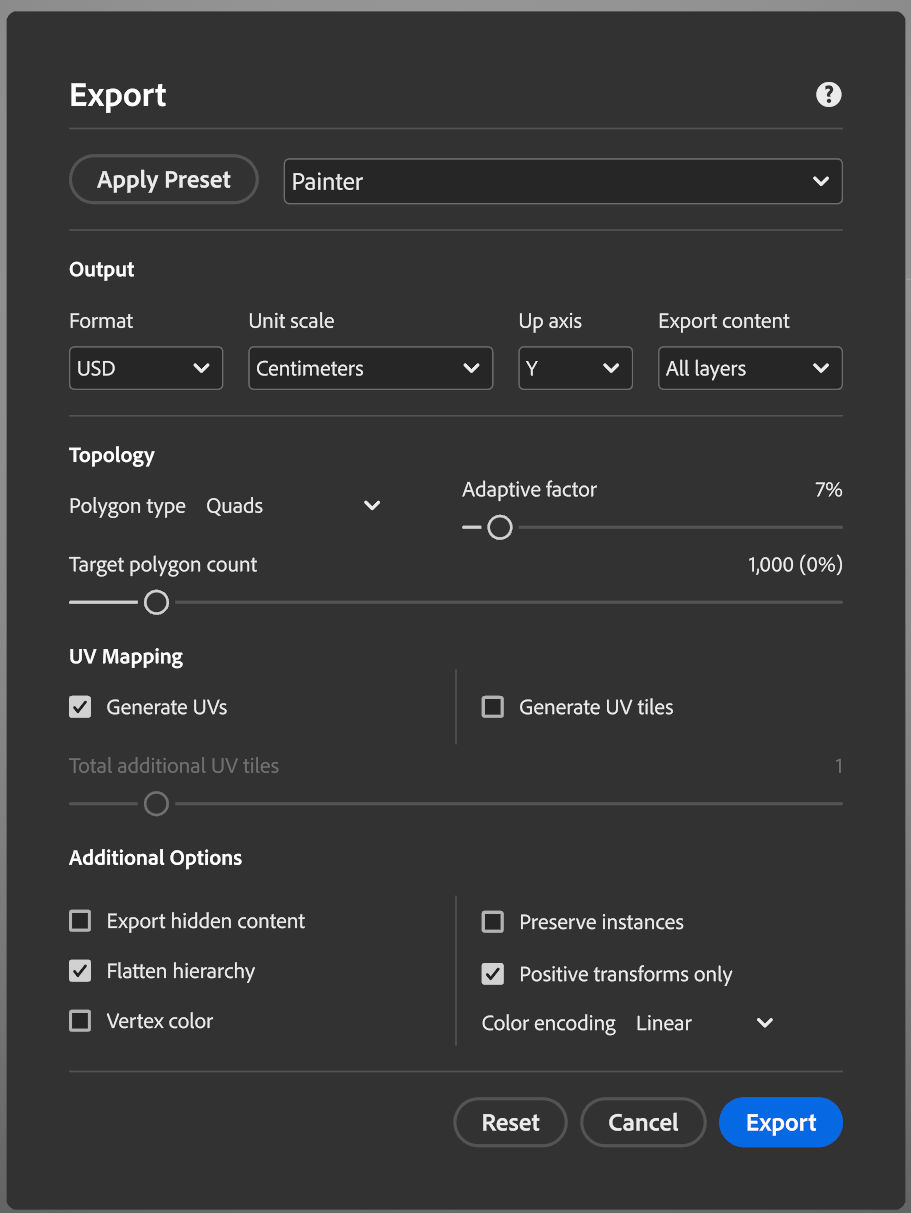The width and height of the screenshot is (911, 1213).
Task: Uncheck Flatten hierarchy option
Action: (x=80, y=971)
